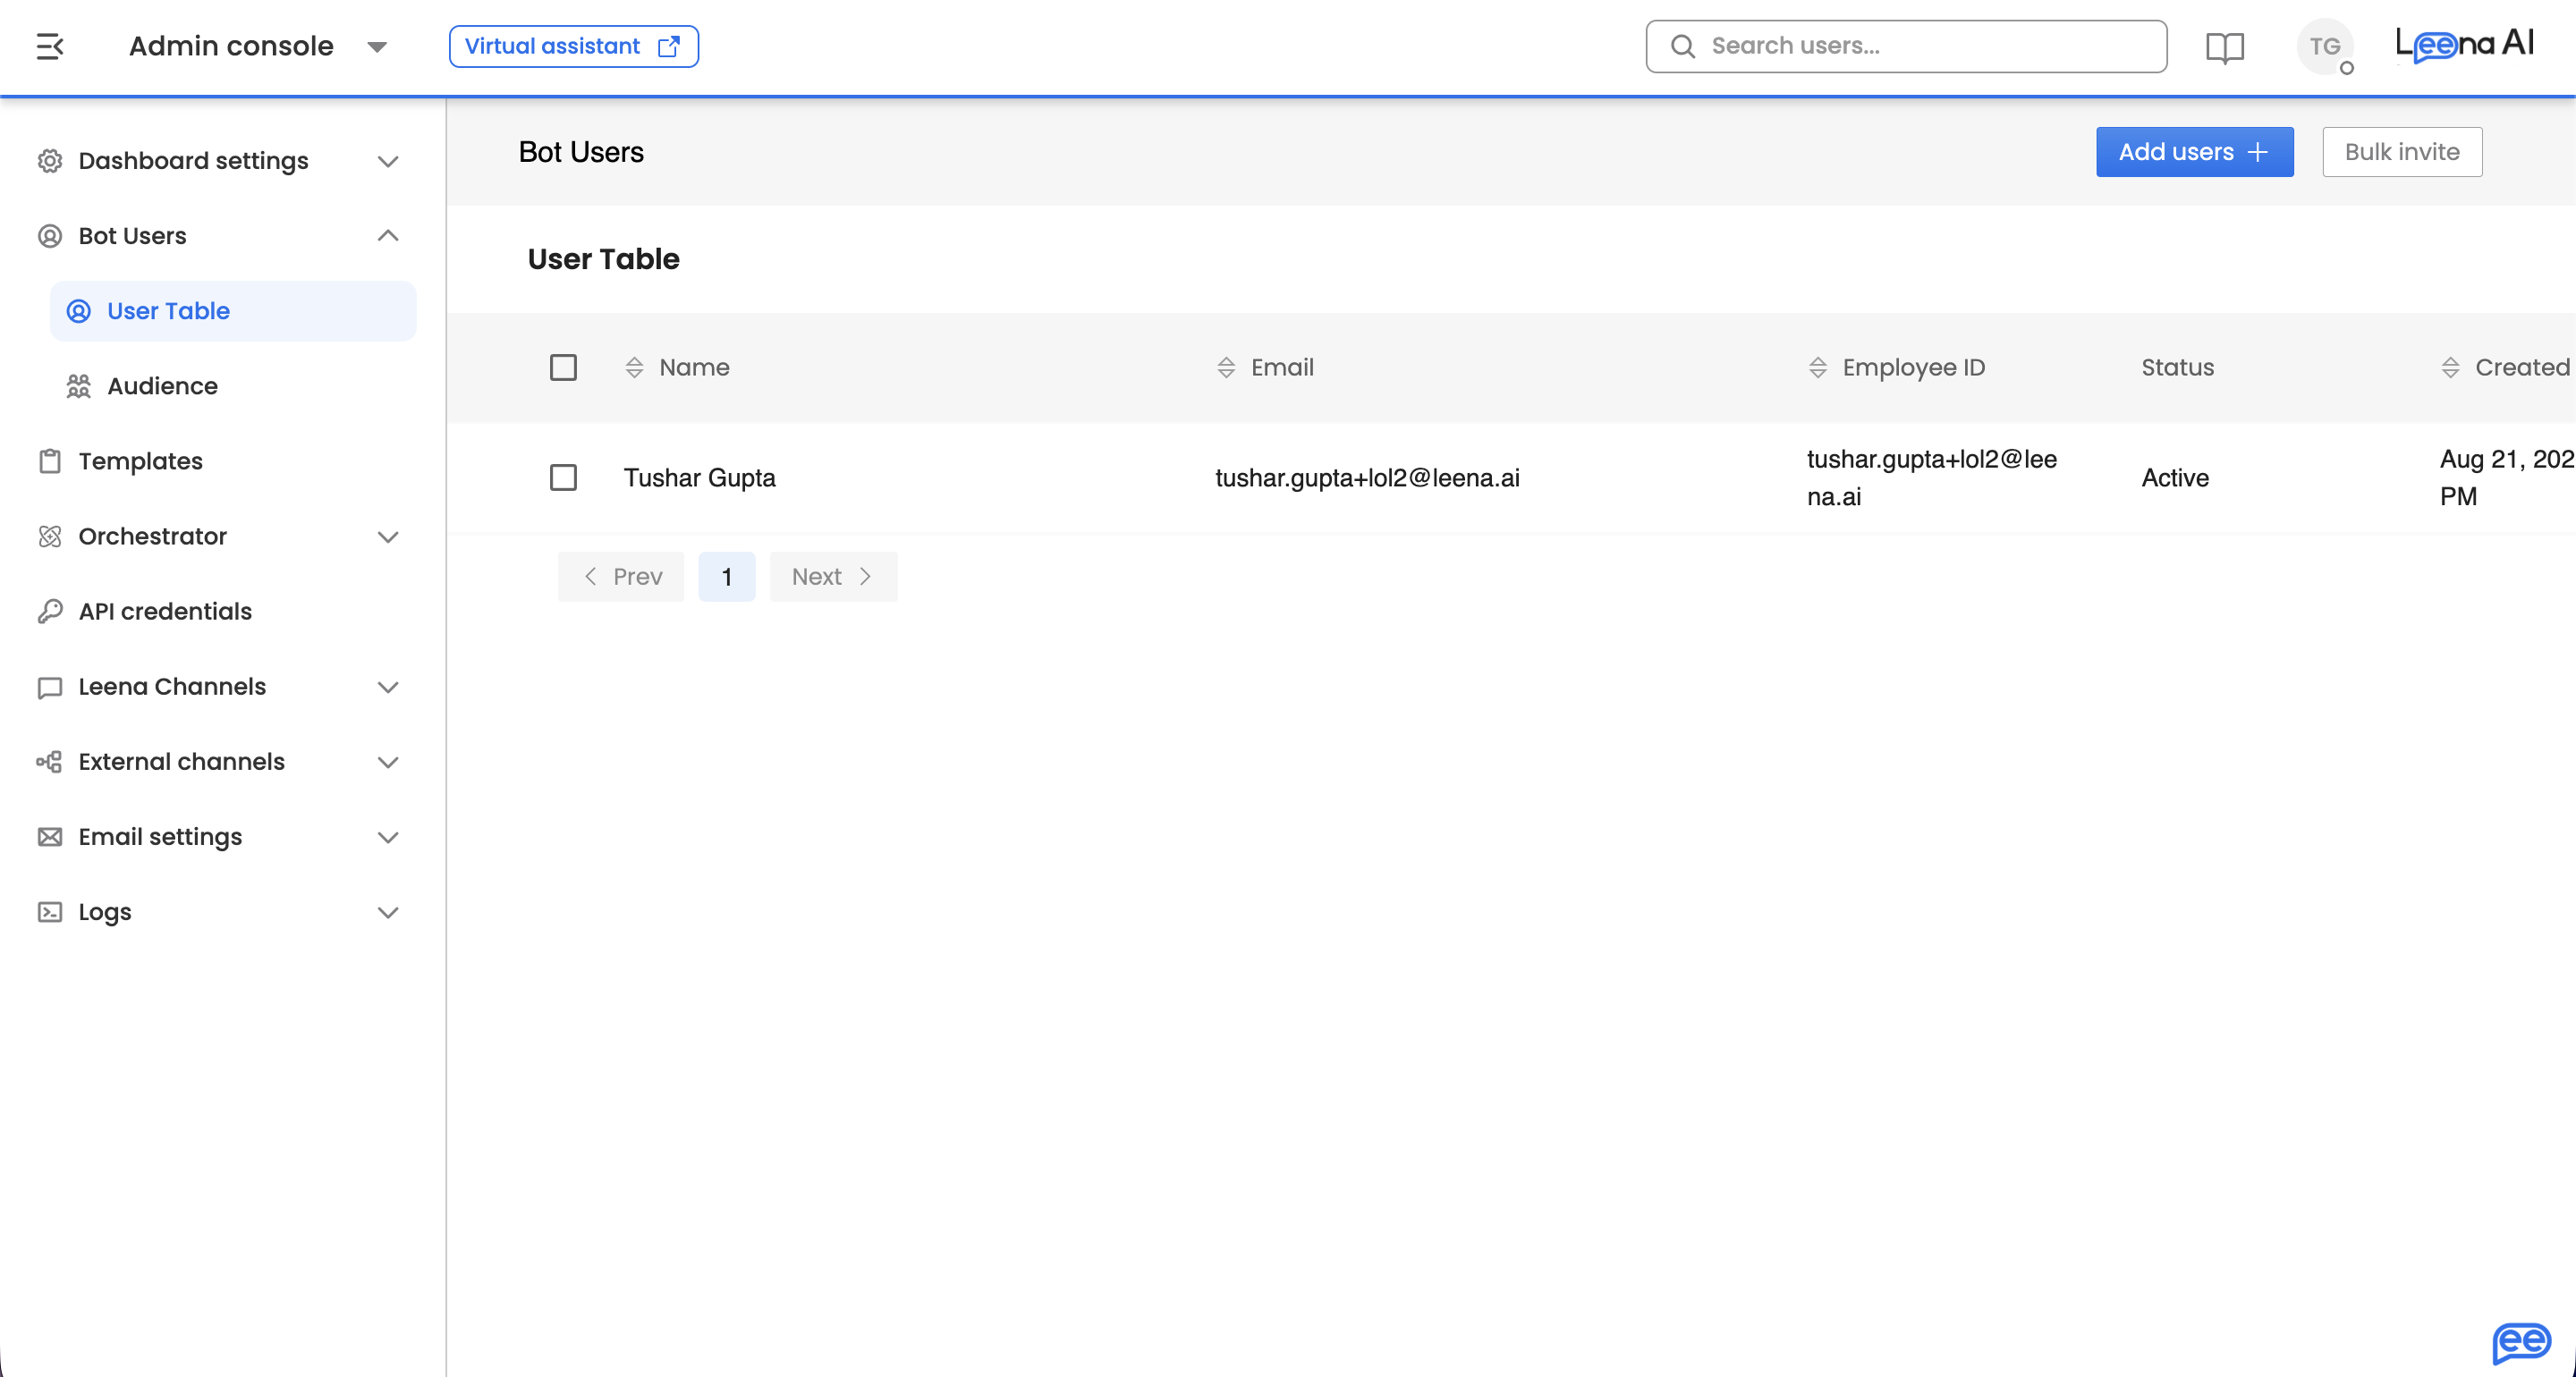
Task: Click the Add users button
Action: tap(2194, 152)
